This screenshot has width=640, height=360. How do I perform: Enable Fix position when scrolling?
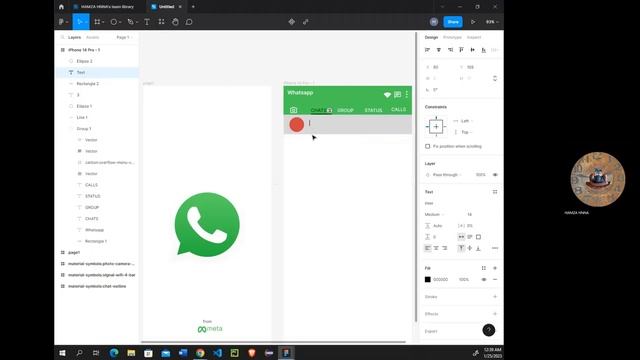427,146
